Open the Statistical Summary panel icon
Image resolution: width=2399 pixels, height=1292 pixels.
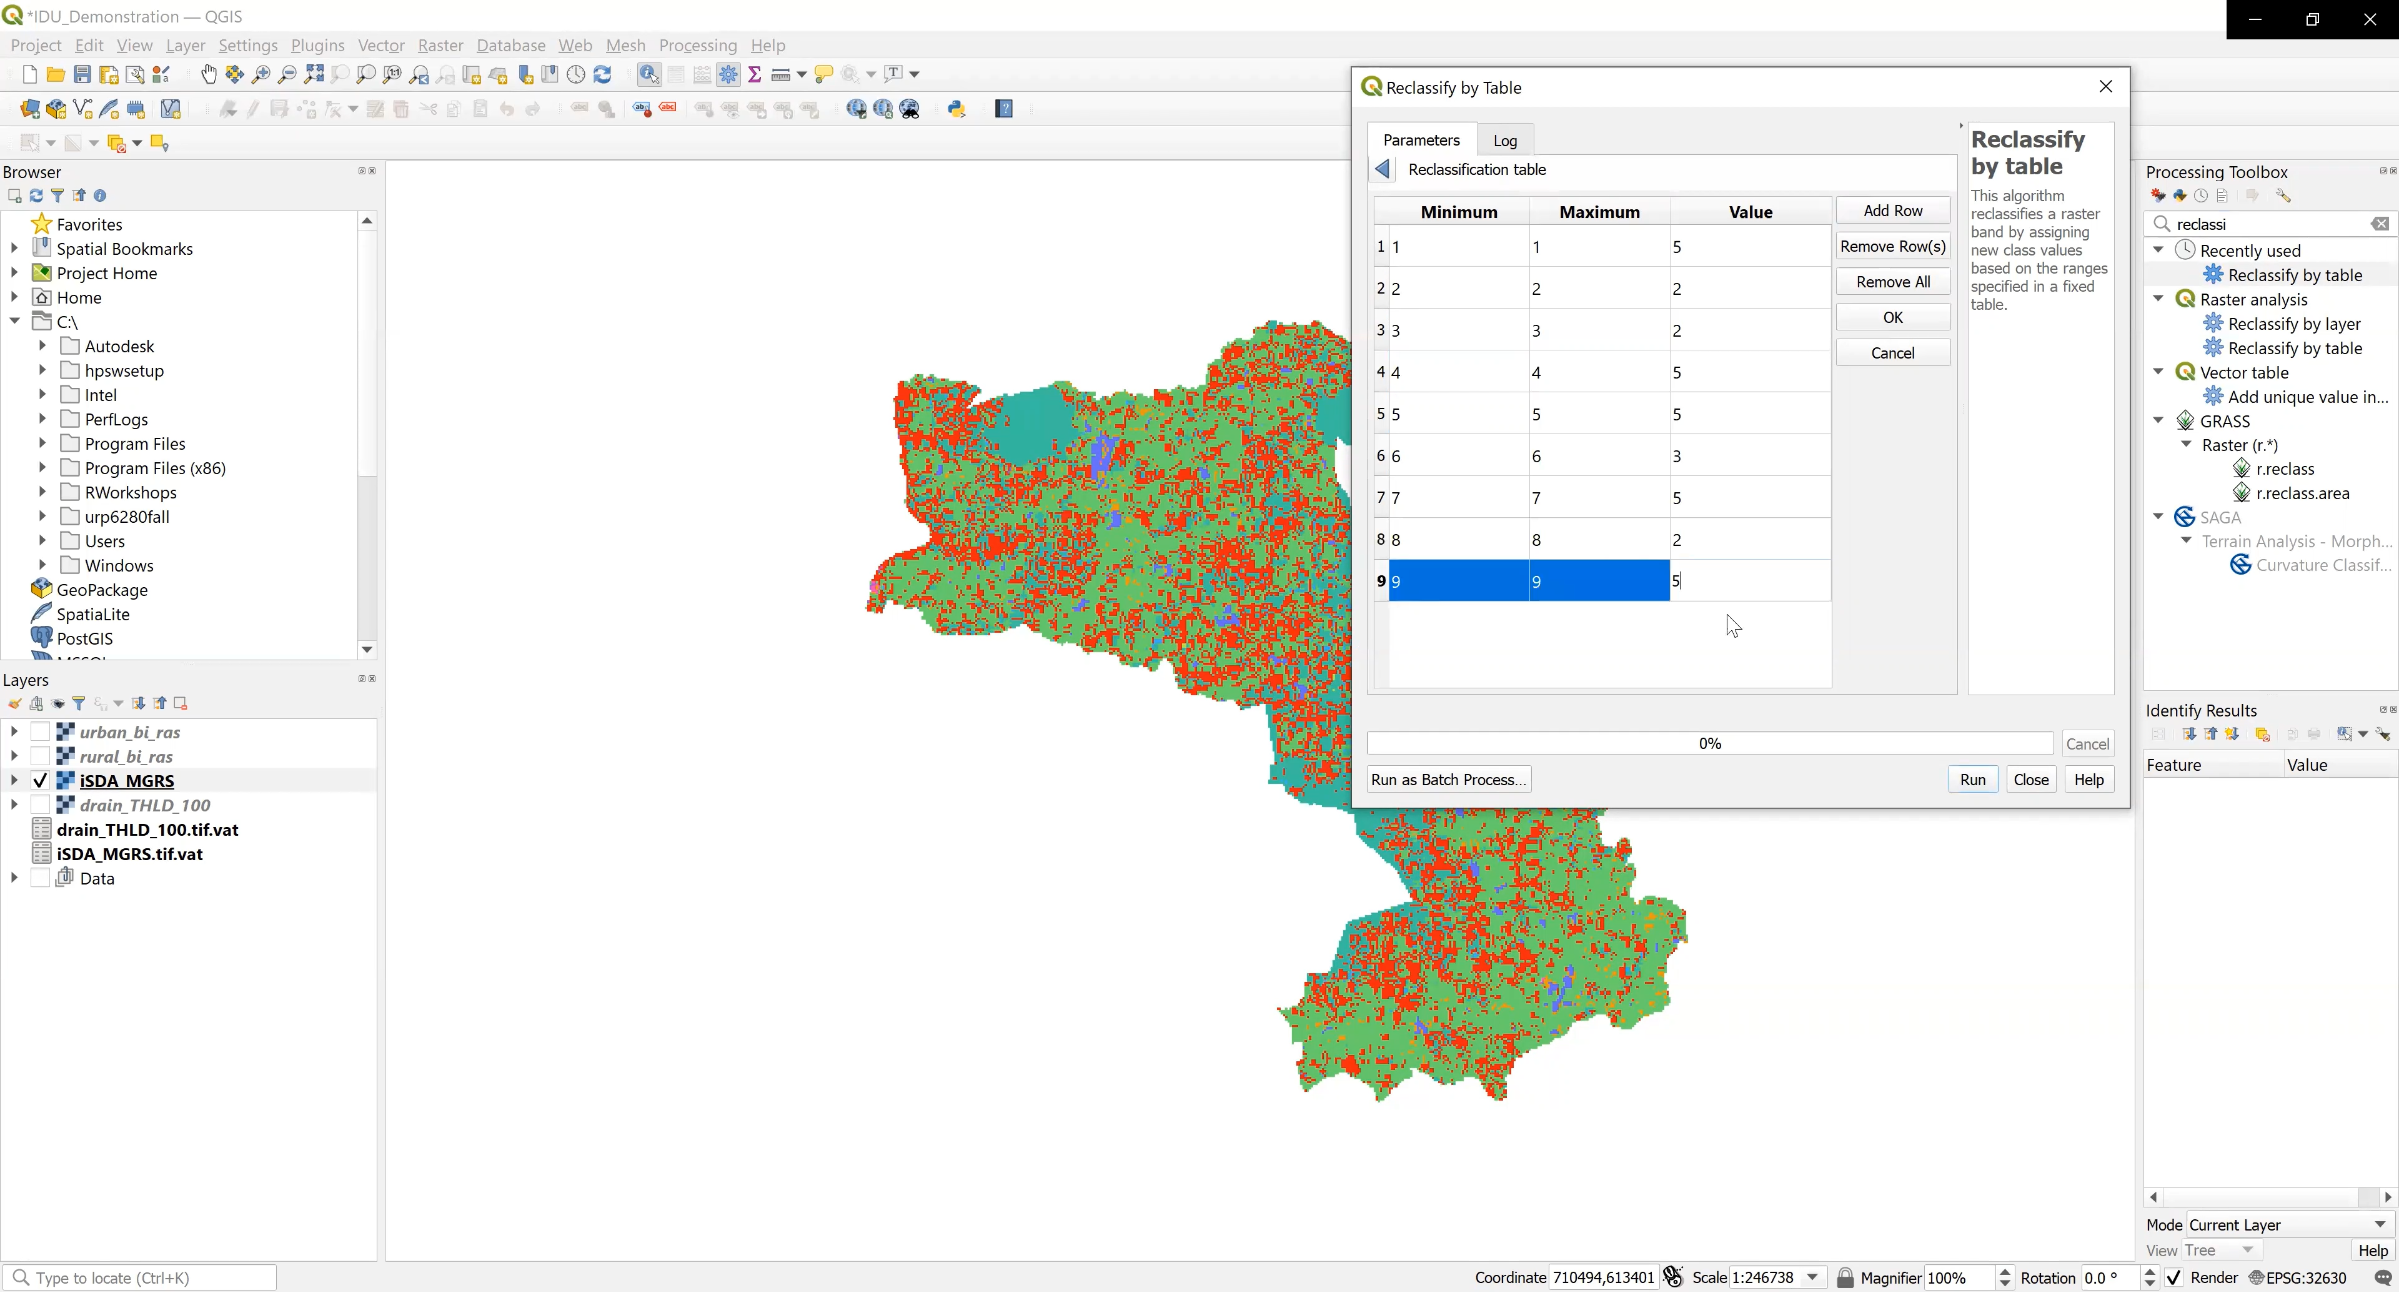click(x=753, y=74)
